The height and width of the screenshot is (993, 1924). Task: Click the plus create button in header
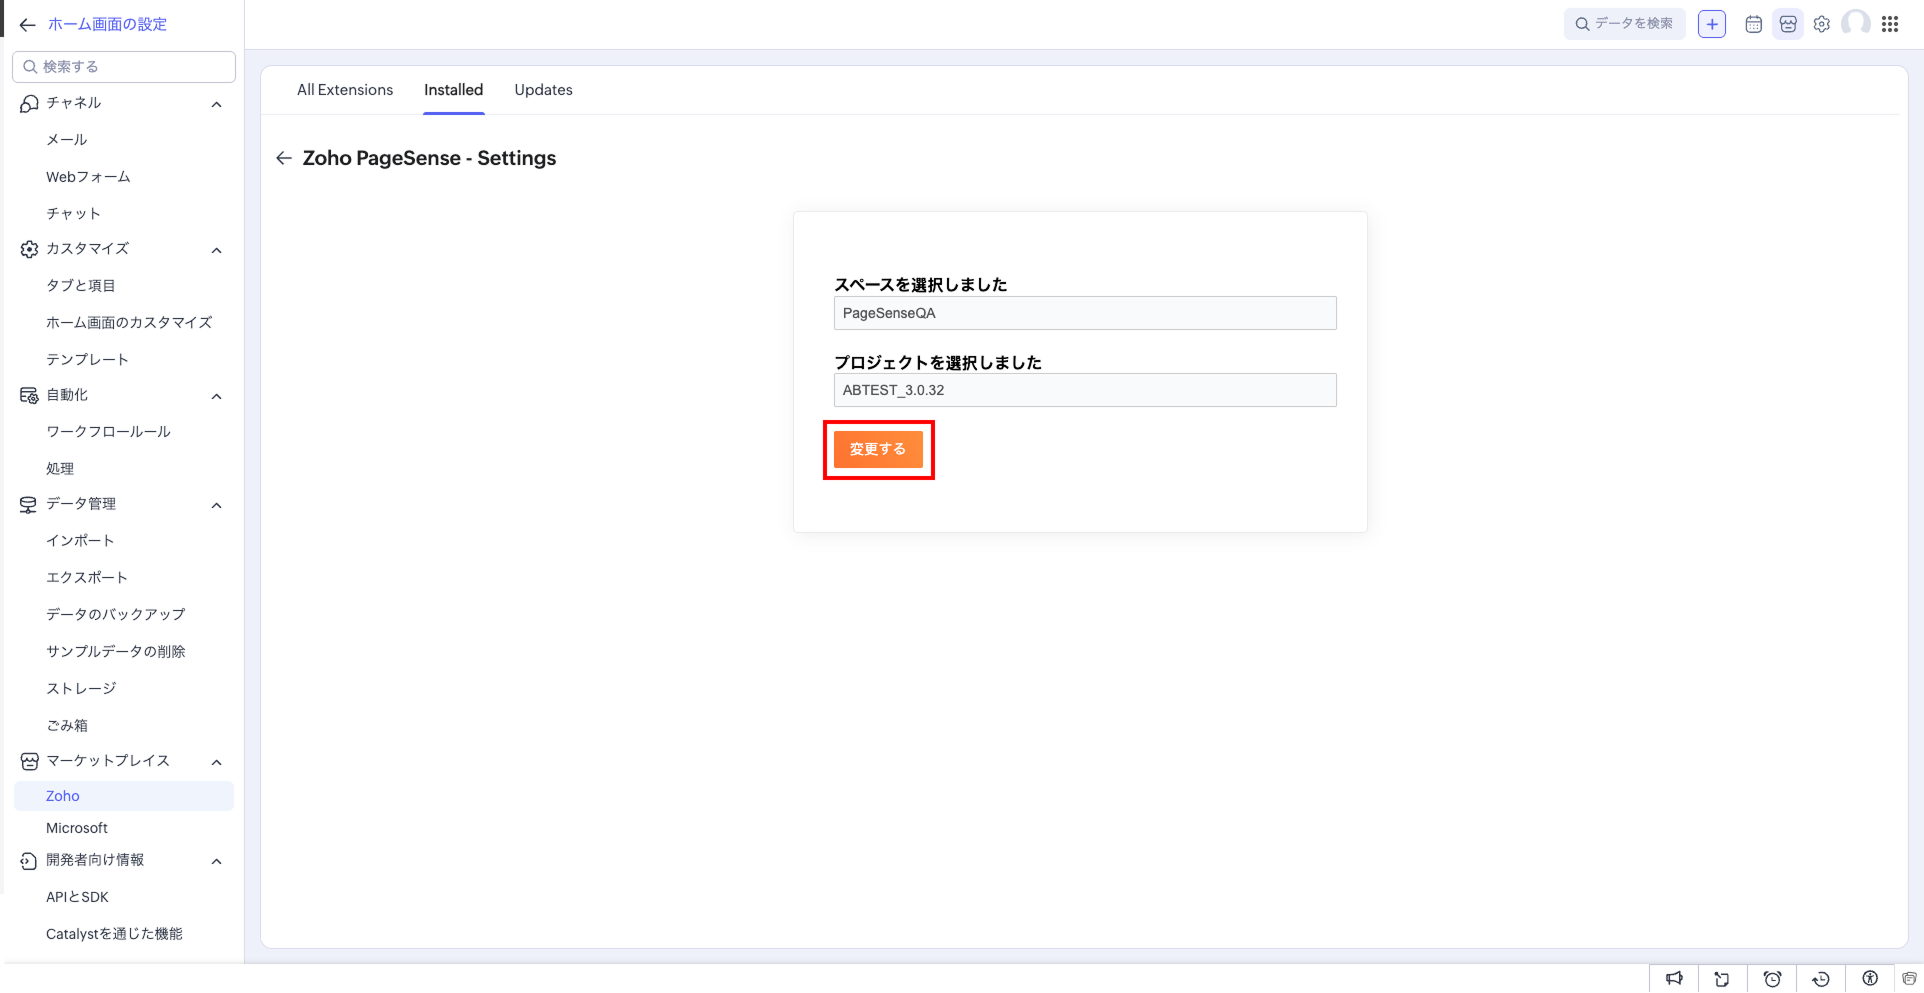(x=1712, y=24)
